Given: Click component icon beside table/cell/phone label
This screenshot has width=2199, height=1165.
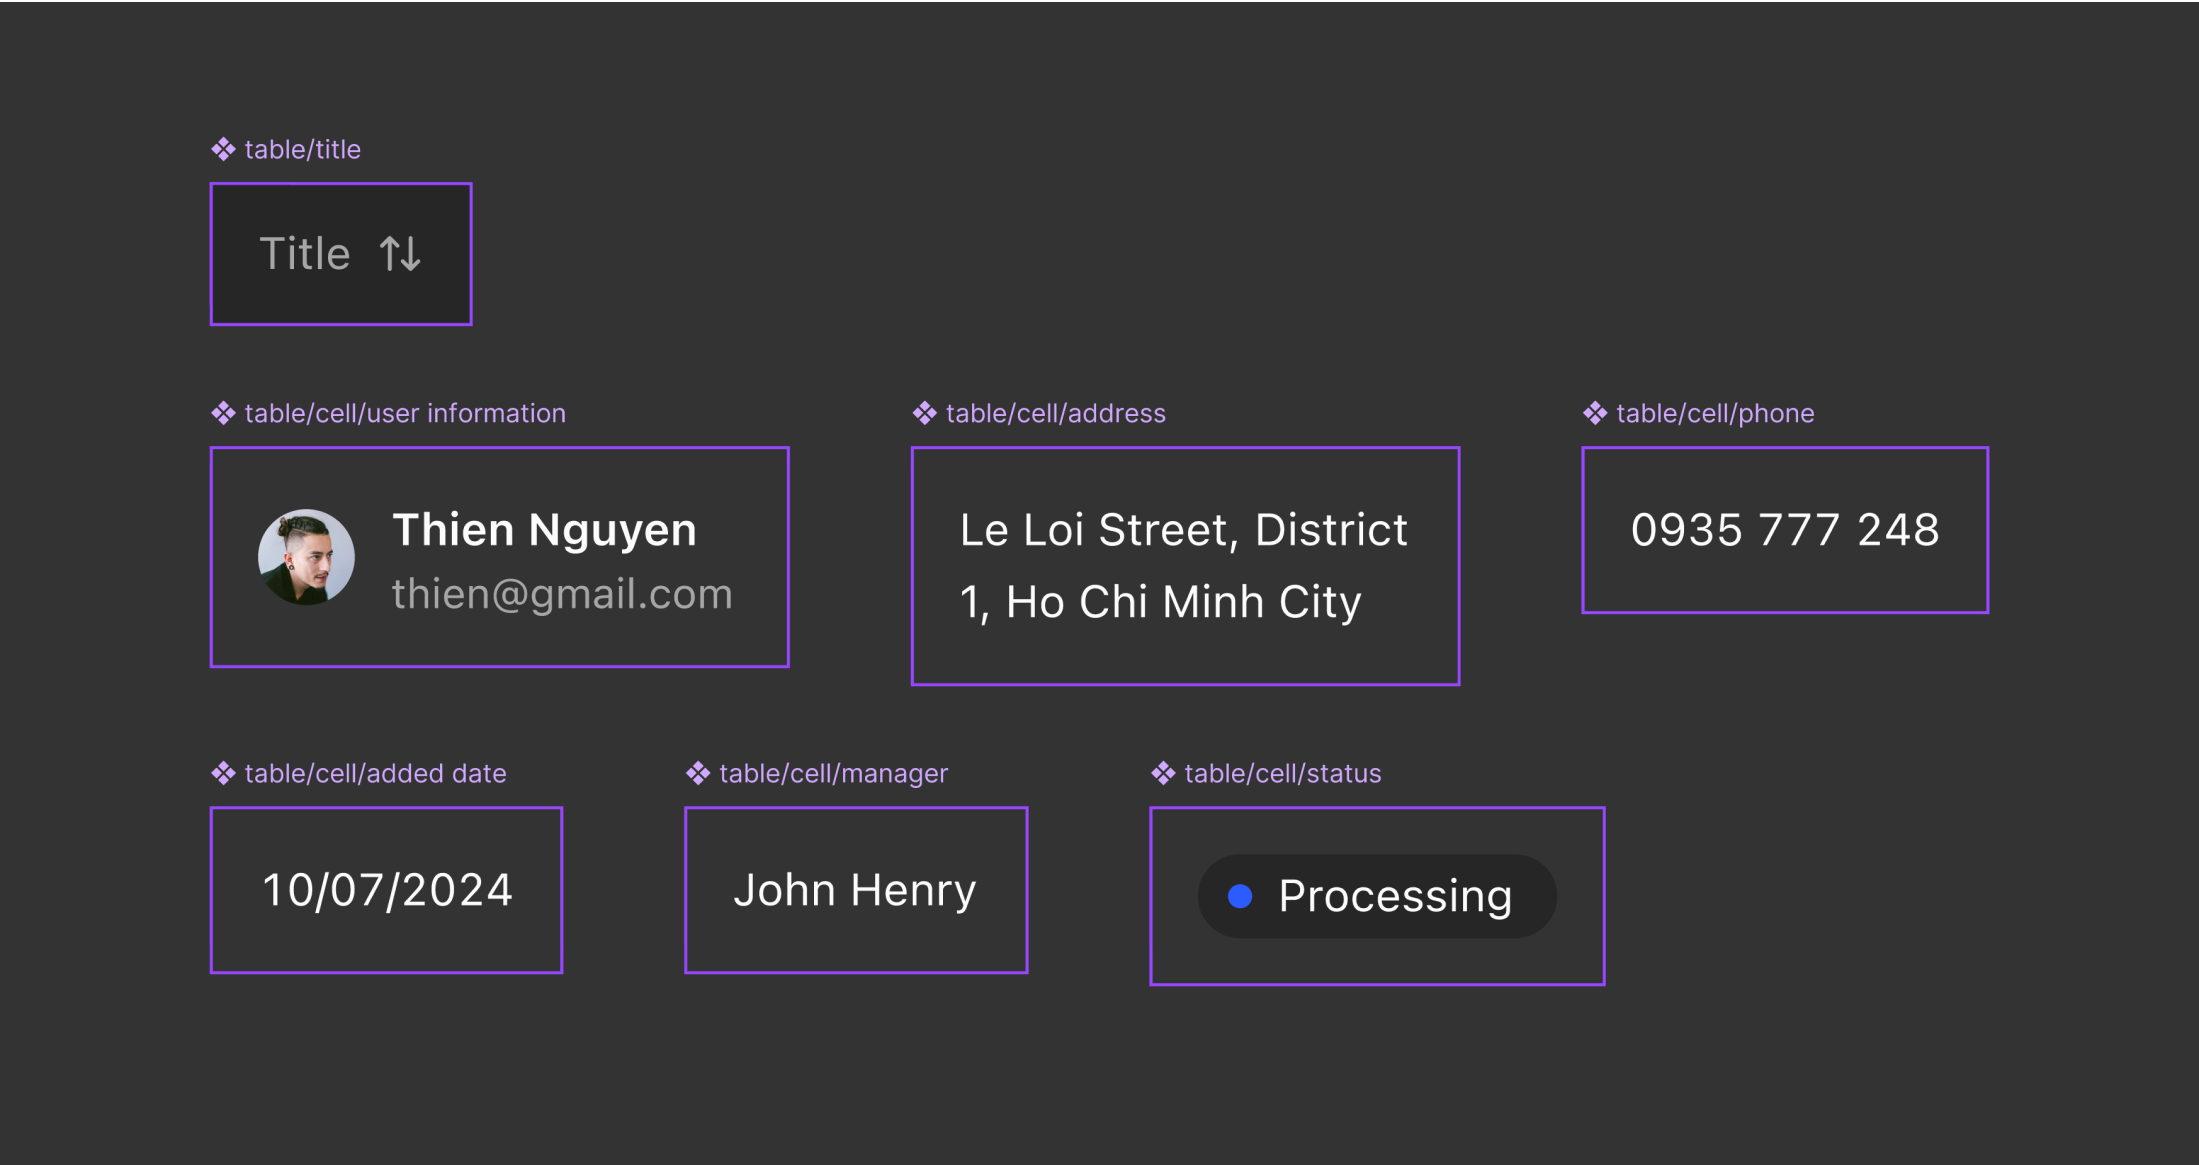Looking at the screenshot, I should click(1595, 414).
